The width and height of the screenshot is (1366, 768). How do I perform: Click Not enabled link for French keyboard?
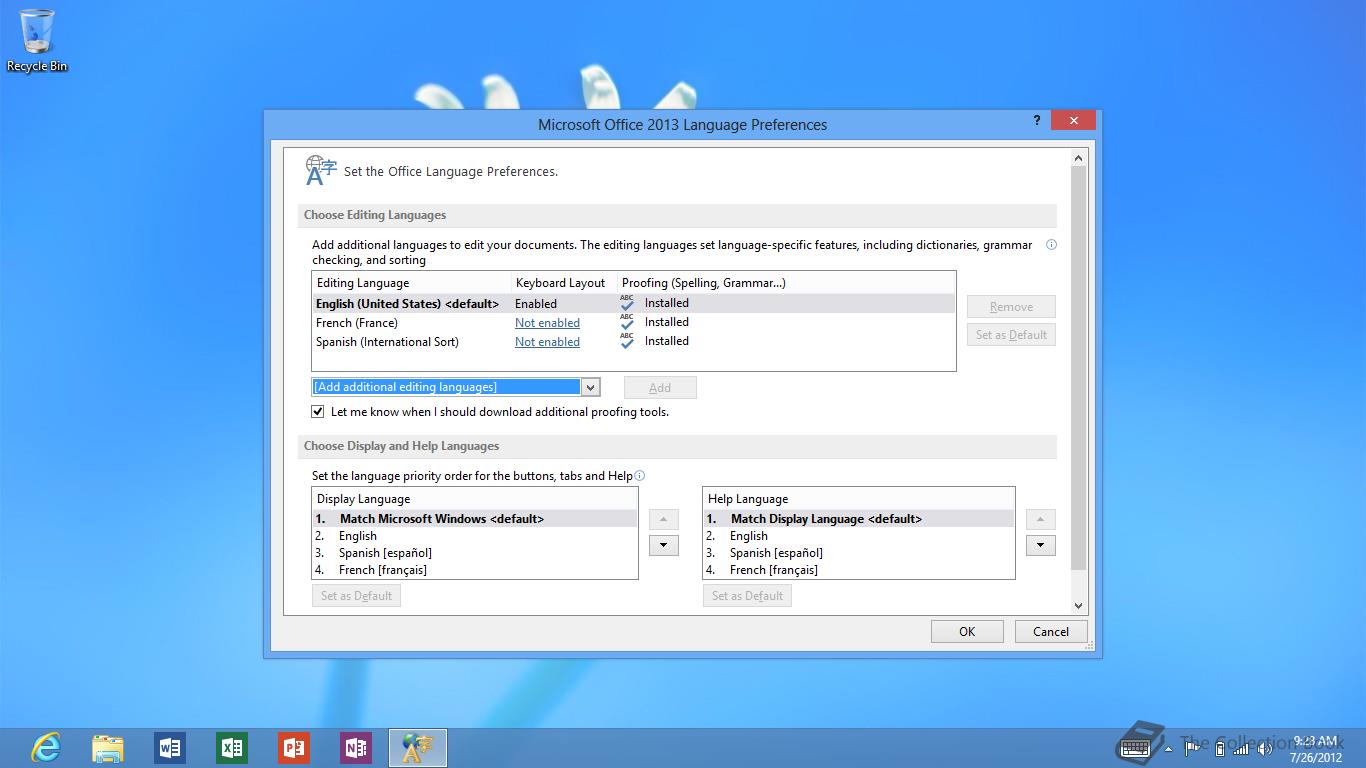547,323
